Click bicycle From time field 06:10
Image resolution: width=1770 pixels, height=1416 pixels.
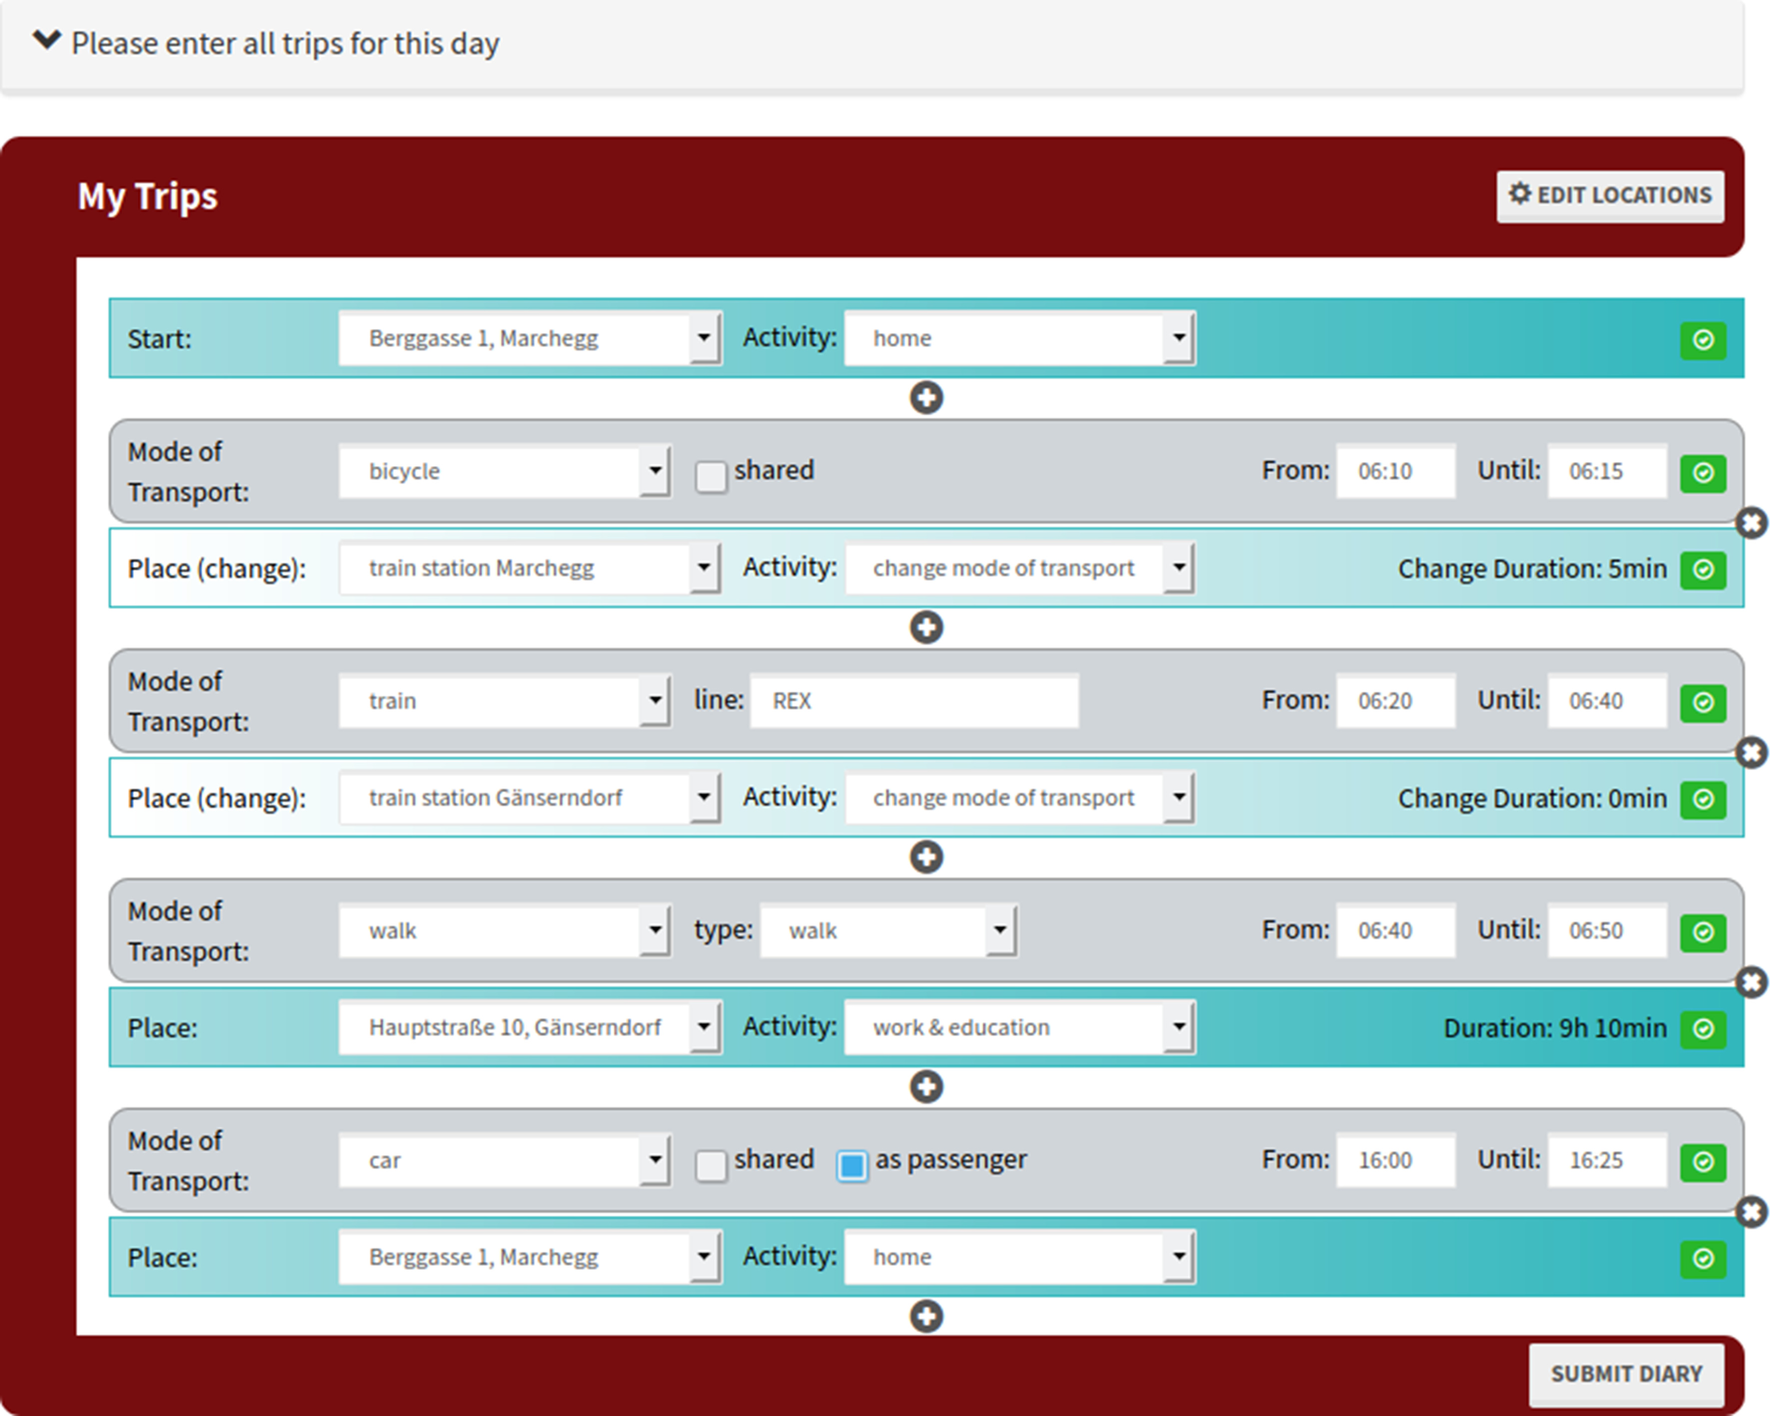click(1396, 471)
